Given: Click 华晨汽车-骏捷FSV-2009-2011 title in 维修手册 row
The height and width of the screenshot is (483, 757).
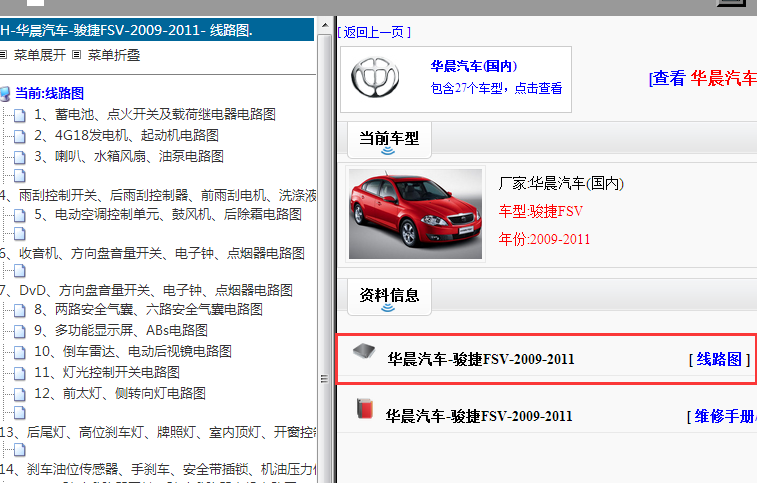Looking at the screenshot, I should click(479, 416).
